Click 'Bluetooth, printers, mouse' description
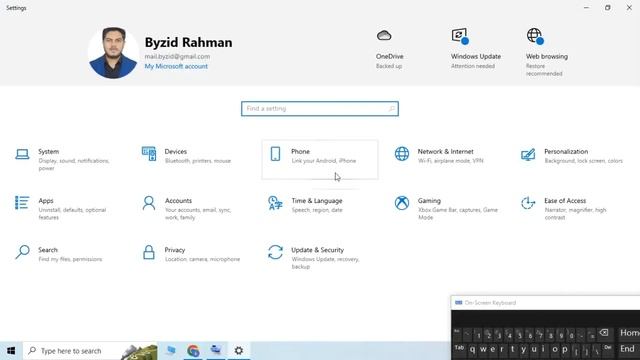640x360 pixels. [198, 161]
